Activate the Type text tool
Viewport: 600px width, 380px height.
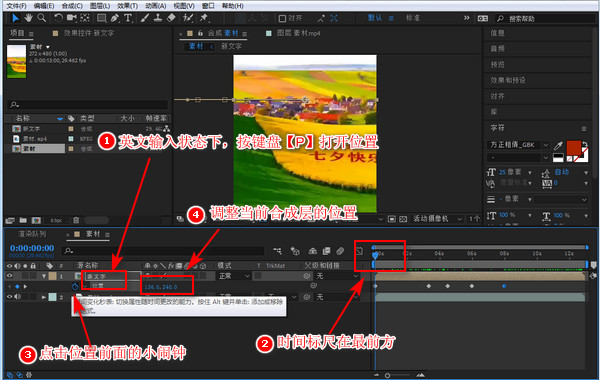128,18
